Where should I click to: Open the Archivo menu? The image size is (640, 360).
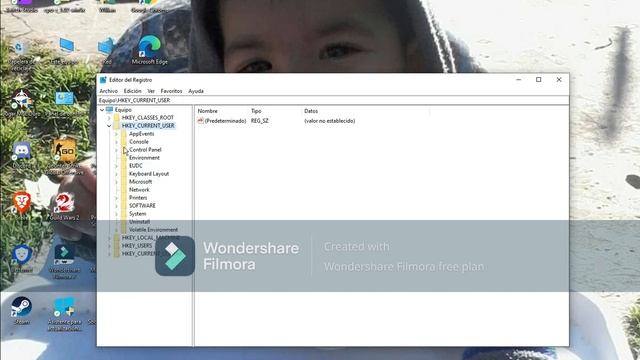click(109, 91)
